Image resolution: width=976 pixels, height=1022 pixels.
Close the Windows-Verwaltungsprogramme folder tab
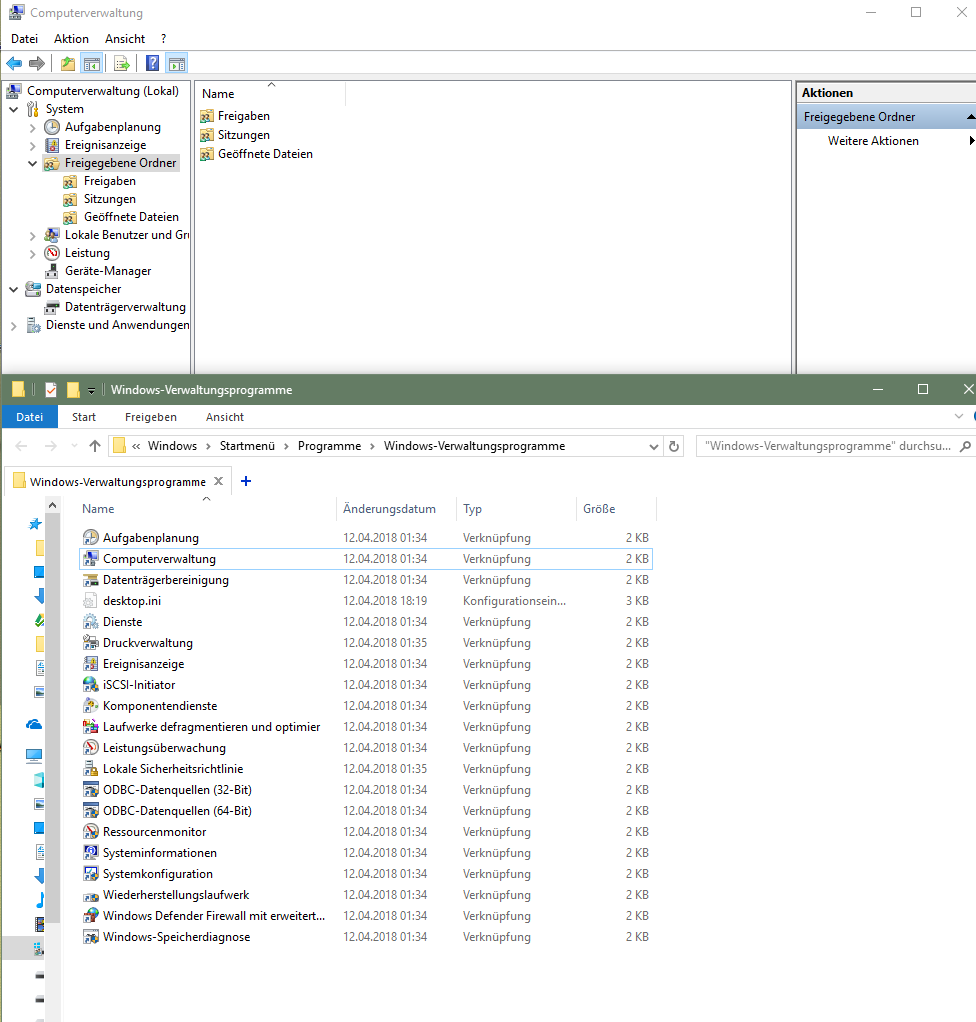[x=218, y=481]
